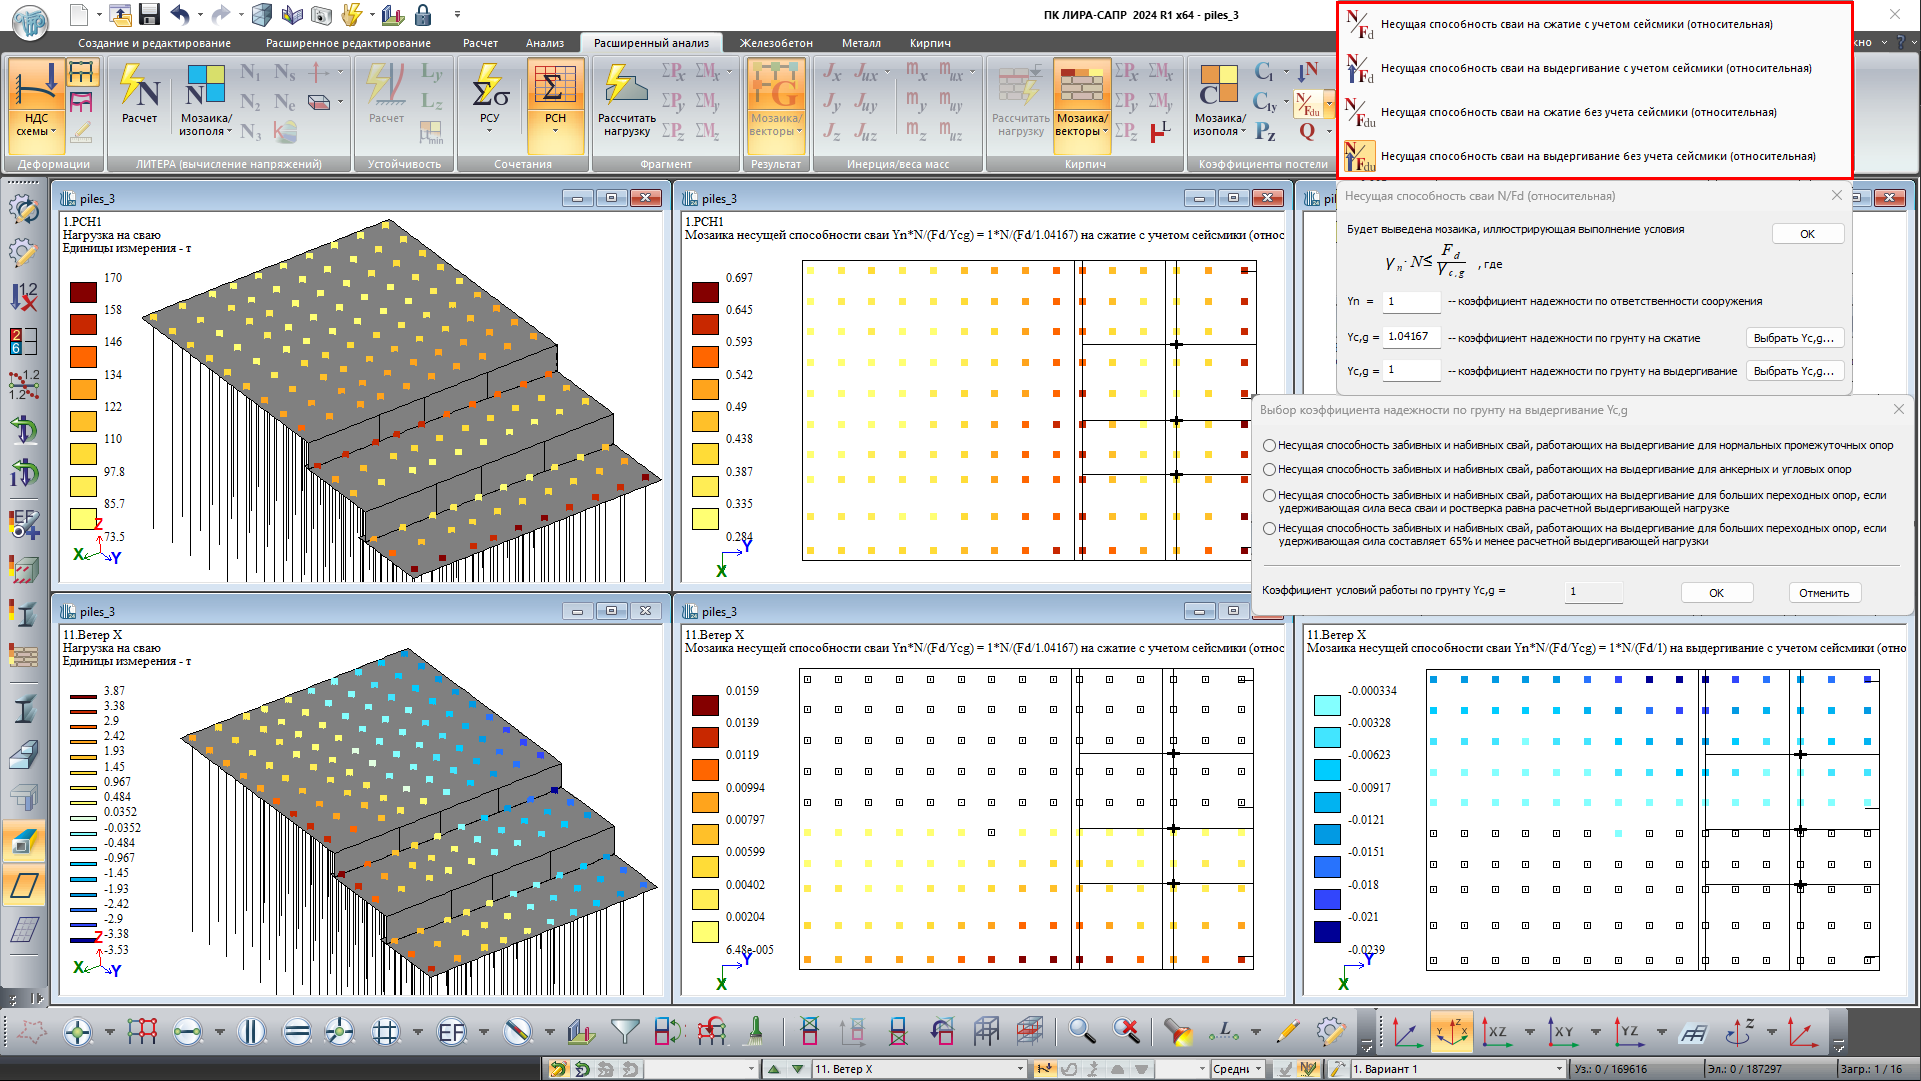Expand the 1. Вариант dropdown in status bar
The height and width of the screenshot is (1081, 1921).
point(1558,1069)
